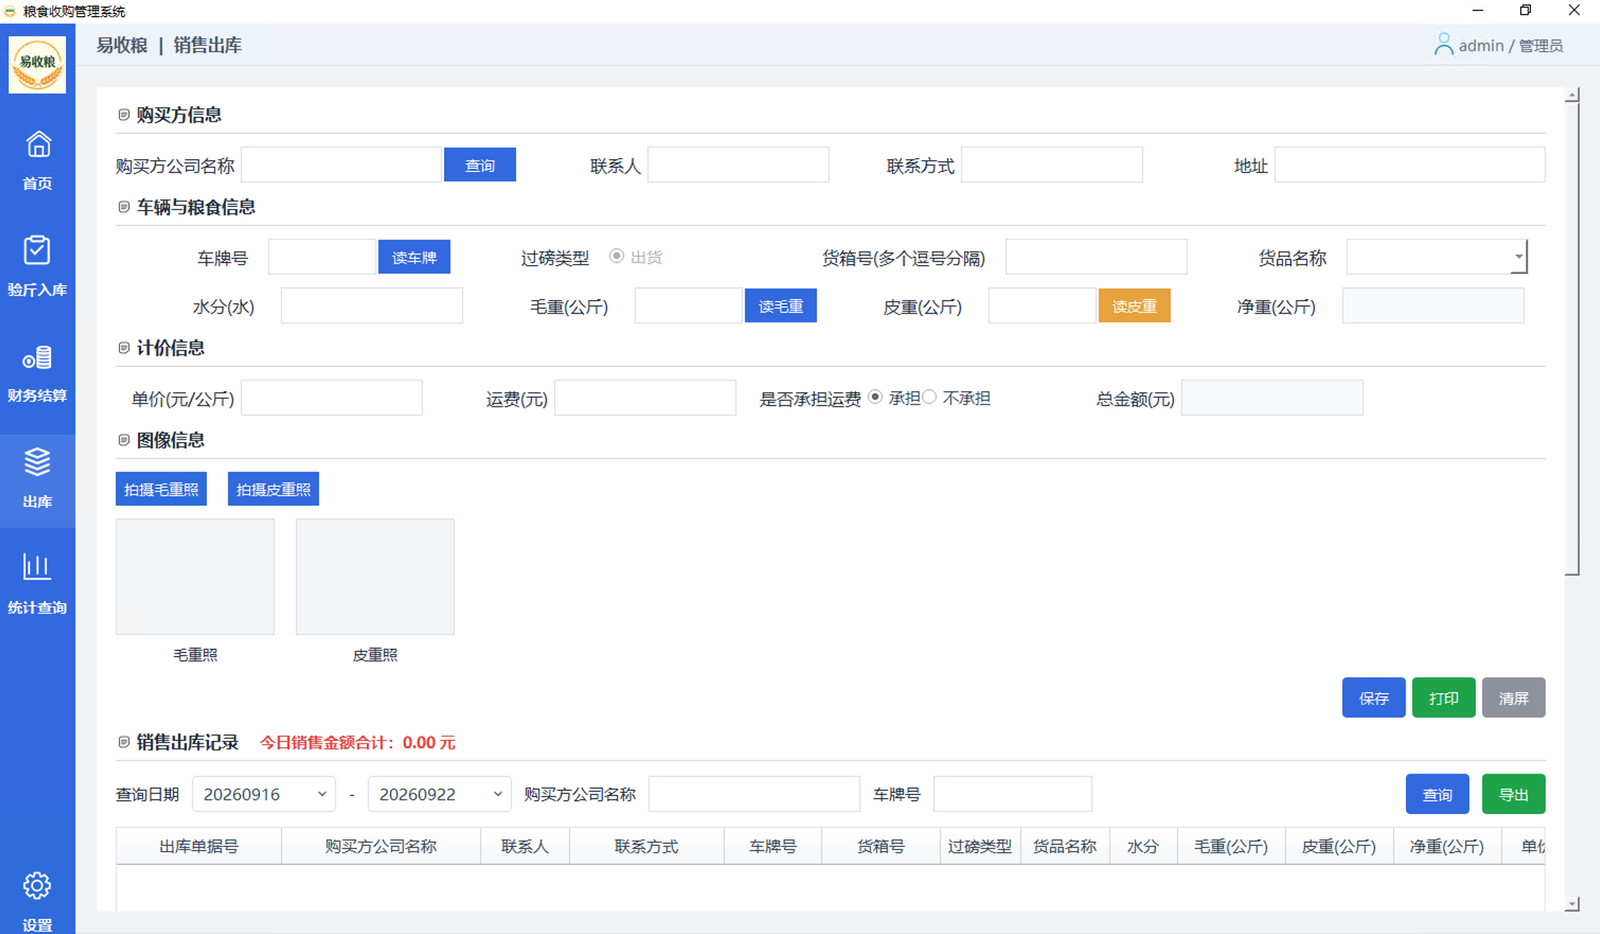This screenshot has width=1600, height=934.
Task: Open the 验斤入库 clipboard icon
Action: pos(37,250)
